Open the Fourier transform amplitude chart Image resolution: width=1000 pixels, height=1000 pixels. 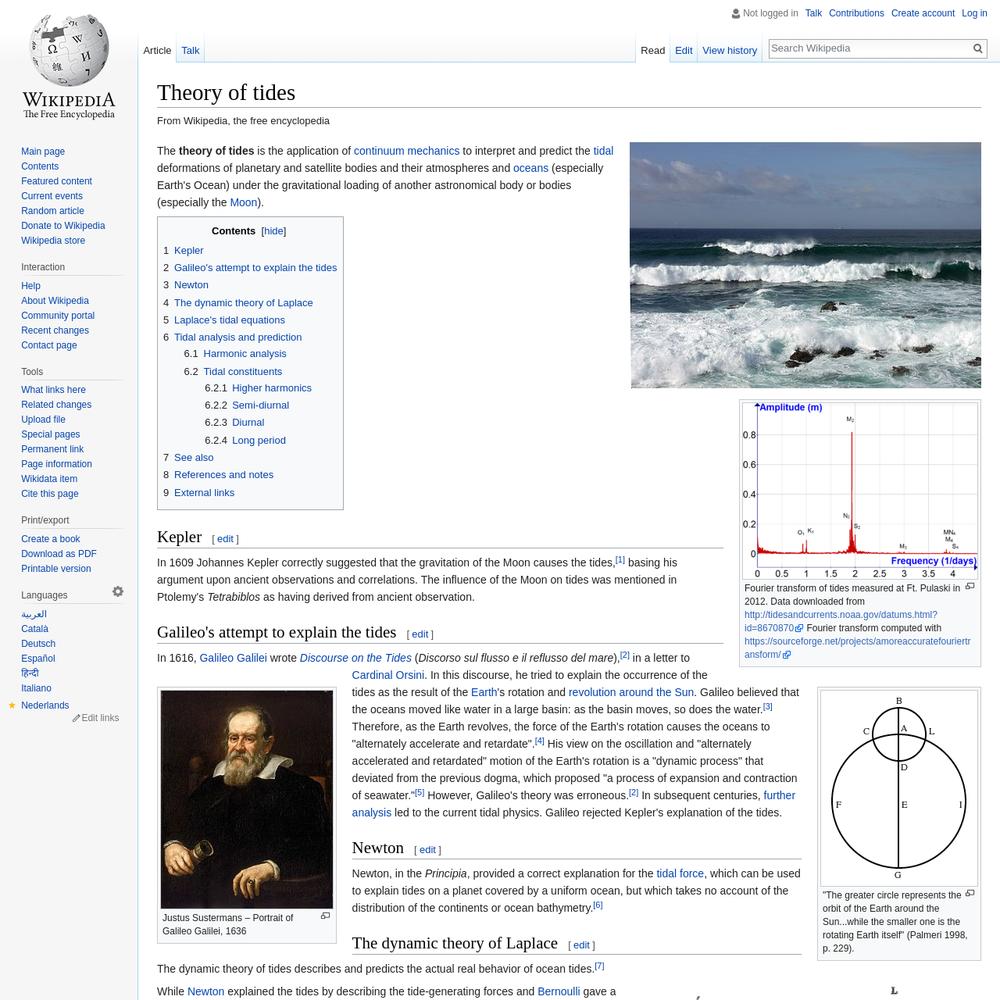coord(860,490)
